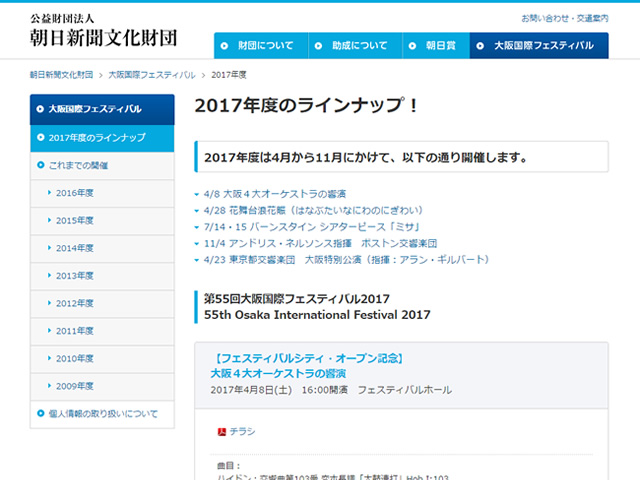Click circle bullet icon on 財団について tab
This screenshot has width=640, height=480.
point(224,46)
